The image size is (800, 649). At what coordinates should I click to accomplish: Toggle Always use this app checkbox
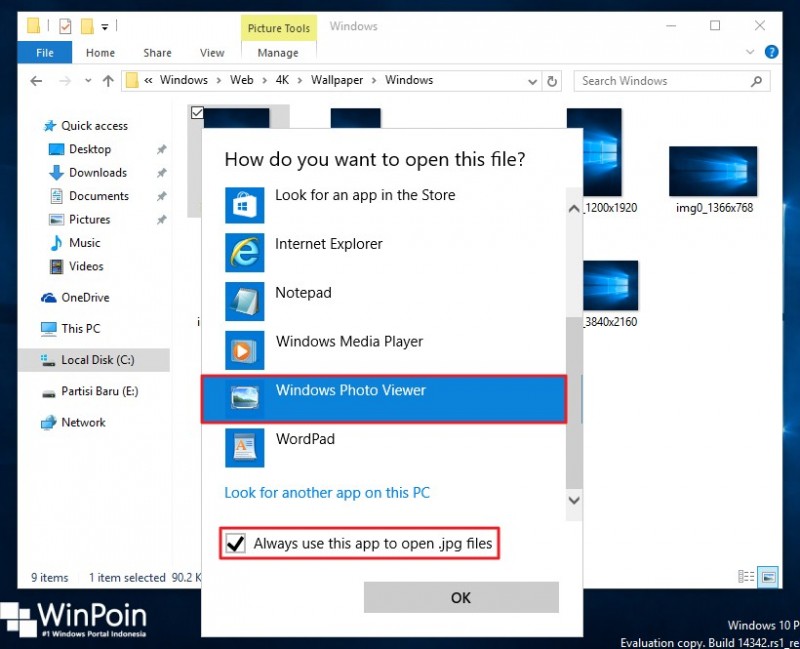point(235,543)
